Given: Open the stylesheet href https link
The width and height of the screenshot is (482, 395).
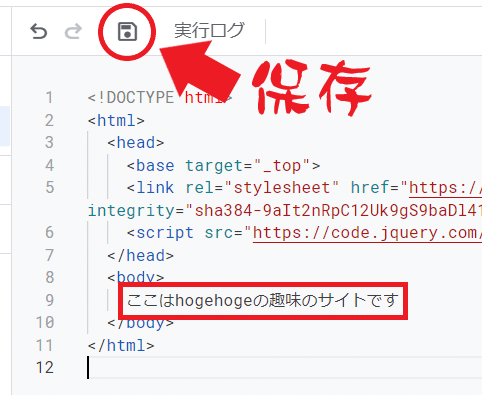Looking at the screenshot, I should pos(445,188).
